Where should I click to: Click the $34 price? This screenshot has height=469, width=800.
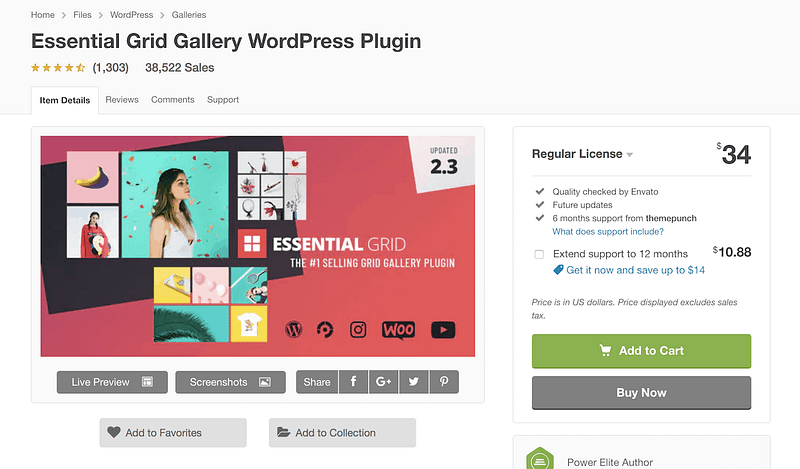click(734, 154)
